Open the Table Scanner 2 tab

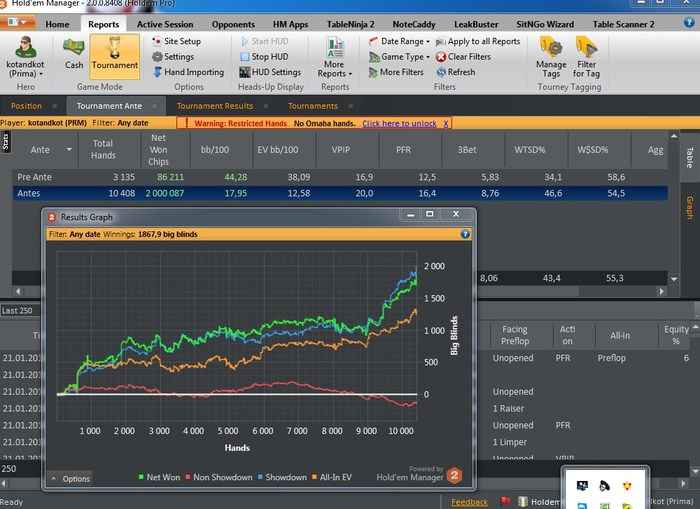pos(623,25)
